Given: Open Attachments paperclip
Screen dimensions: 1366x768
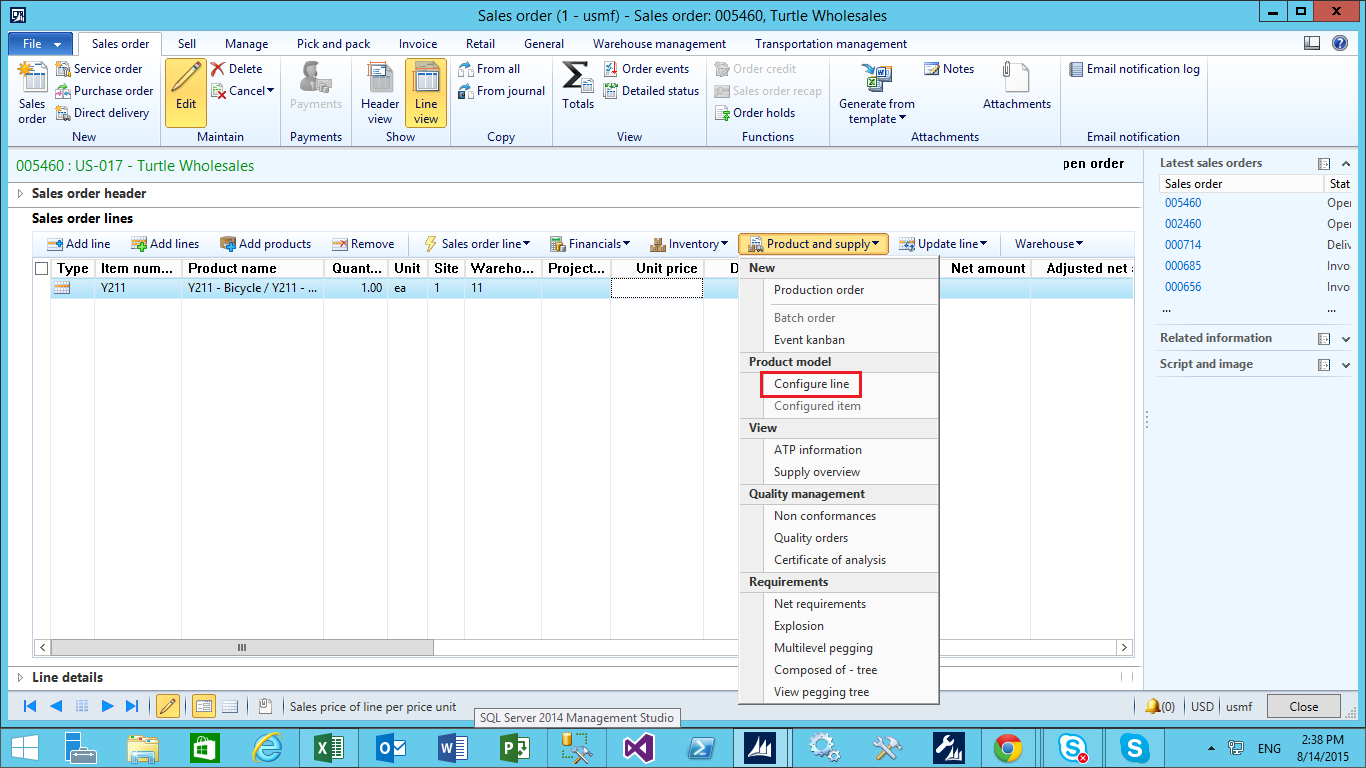Looking at the screenshot, I should 1017,86.
